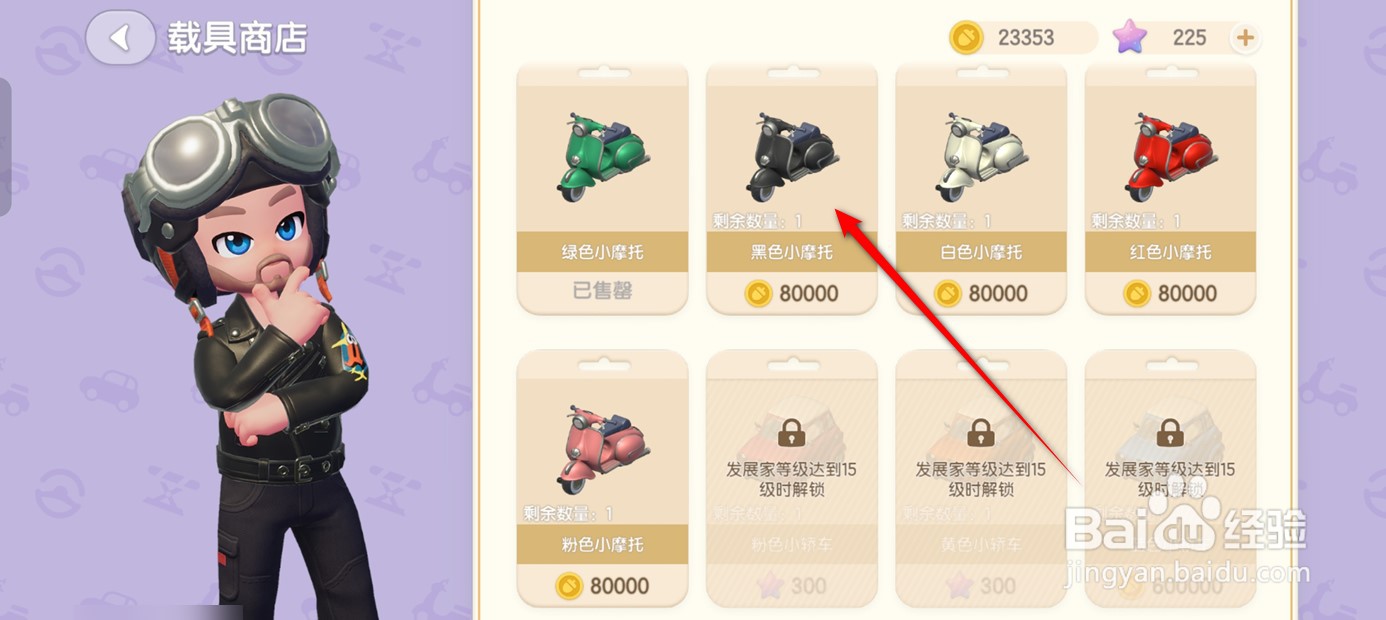This screenshot has width=1386, height=620.
Task: Buy 白色小摩托 for 80000 coins
Action: pyautogui.click(x=981, y=293)
